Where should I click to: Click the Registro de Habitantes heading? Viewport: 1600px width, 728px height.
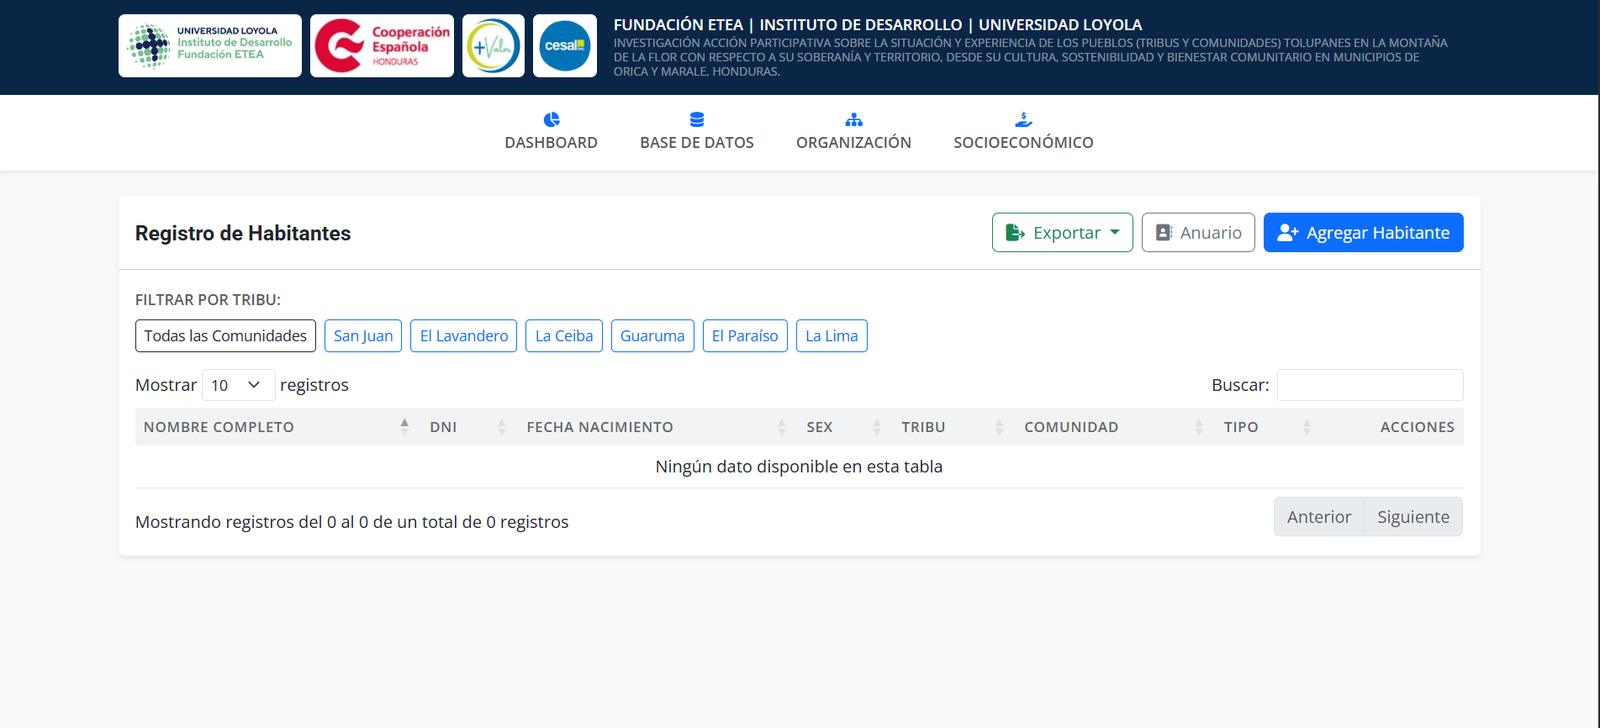[x=243, y=233]
